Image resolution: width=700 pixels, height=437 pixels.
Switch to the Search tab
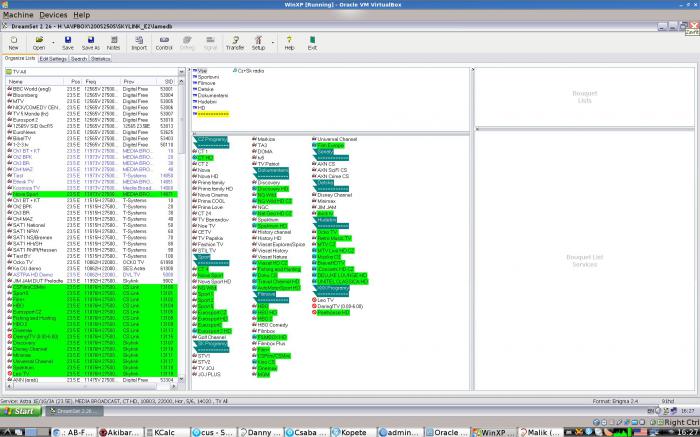[79, 59]
